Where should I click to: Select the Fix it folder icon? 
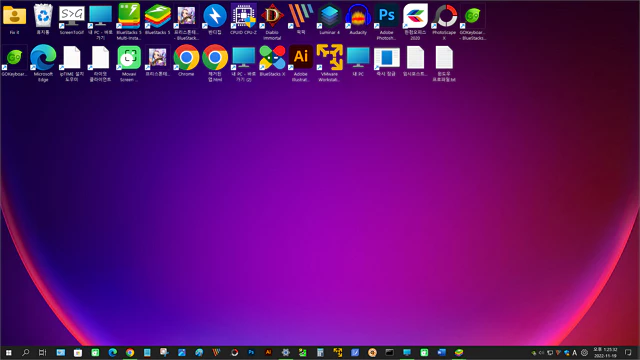[x=14, y=19]
